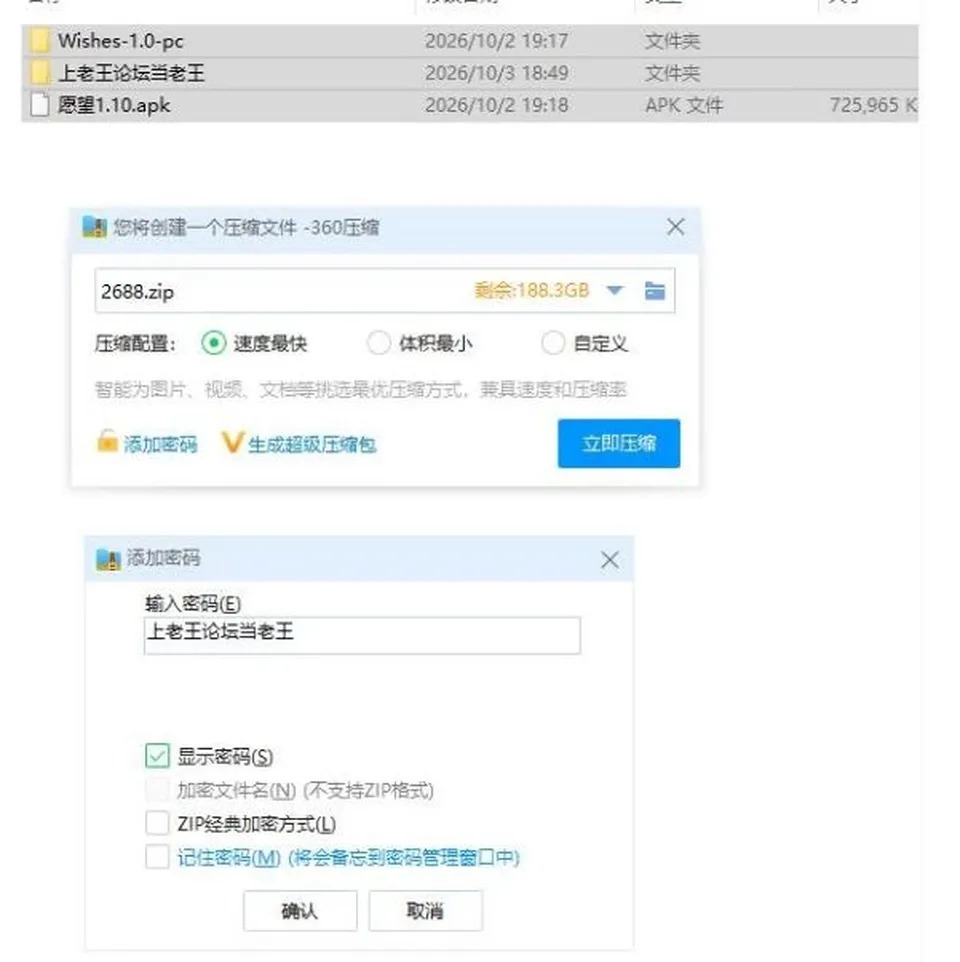Click the 上老王论坛当老王 folder icon
960x962 pixels.
[40, 74]
